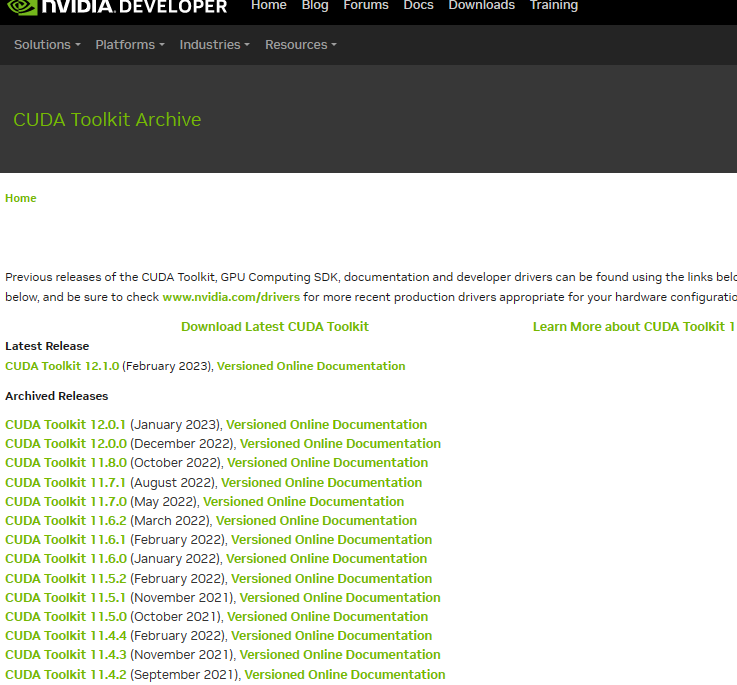Viewport: 737px width, 685px height.
Task: Open the www.nvidia.com/drivers link
Action: click(x=231, y=297)
